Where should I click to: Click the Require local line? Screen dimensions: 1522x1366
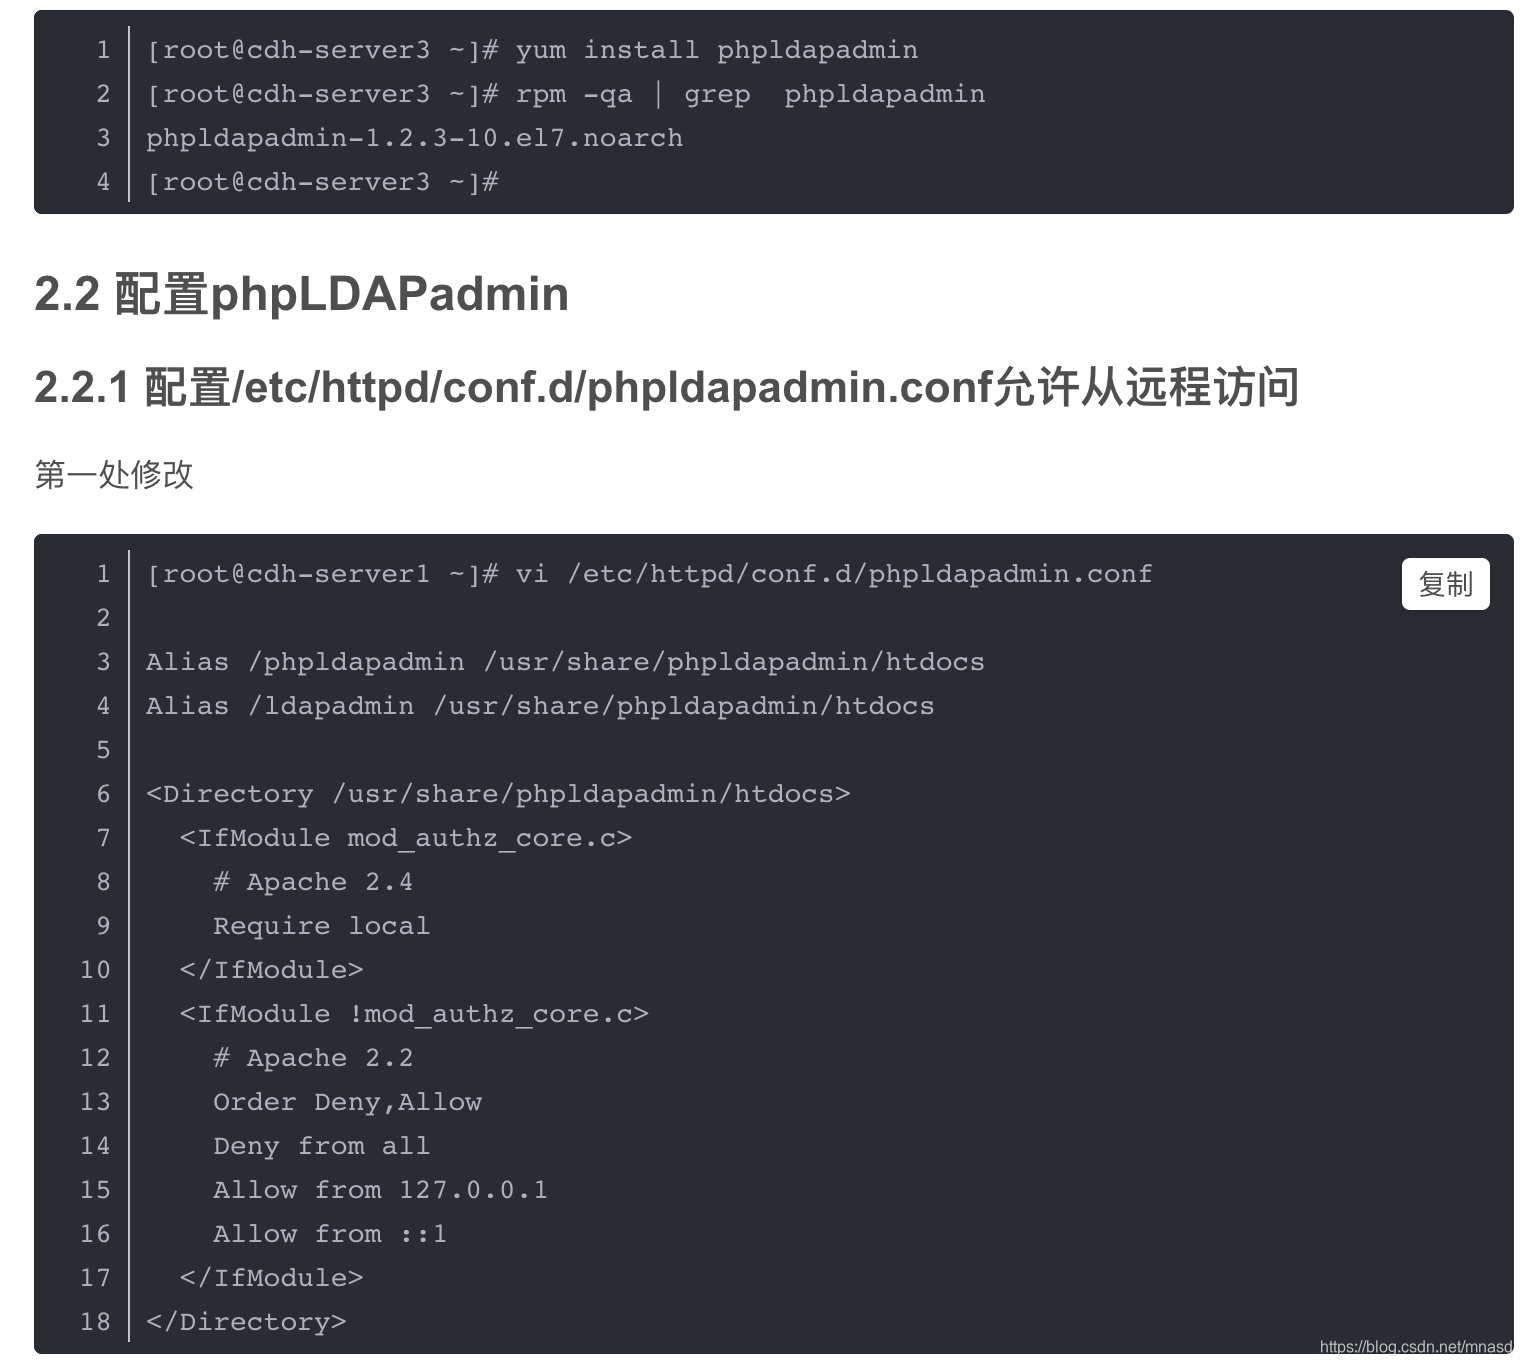point(322,926)
